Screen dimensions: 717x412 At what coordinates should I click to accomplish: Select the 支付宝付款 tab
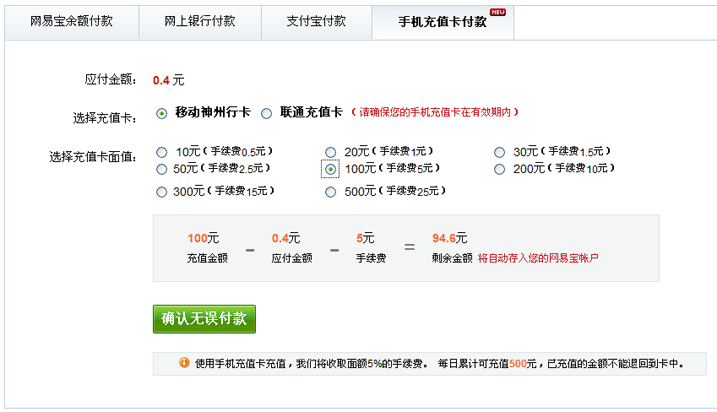pyautogui.click(x=316, y=21)
